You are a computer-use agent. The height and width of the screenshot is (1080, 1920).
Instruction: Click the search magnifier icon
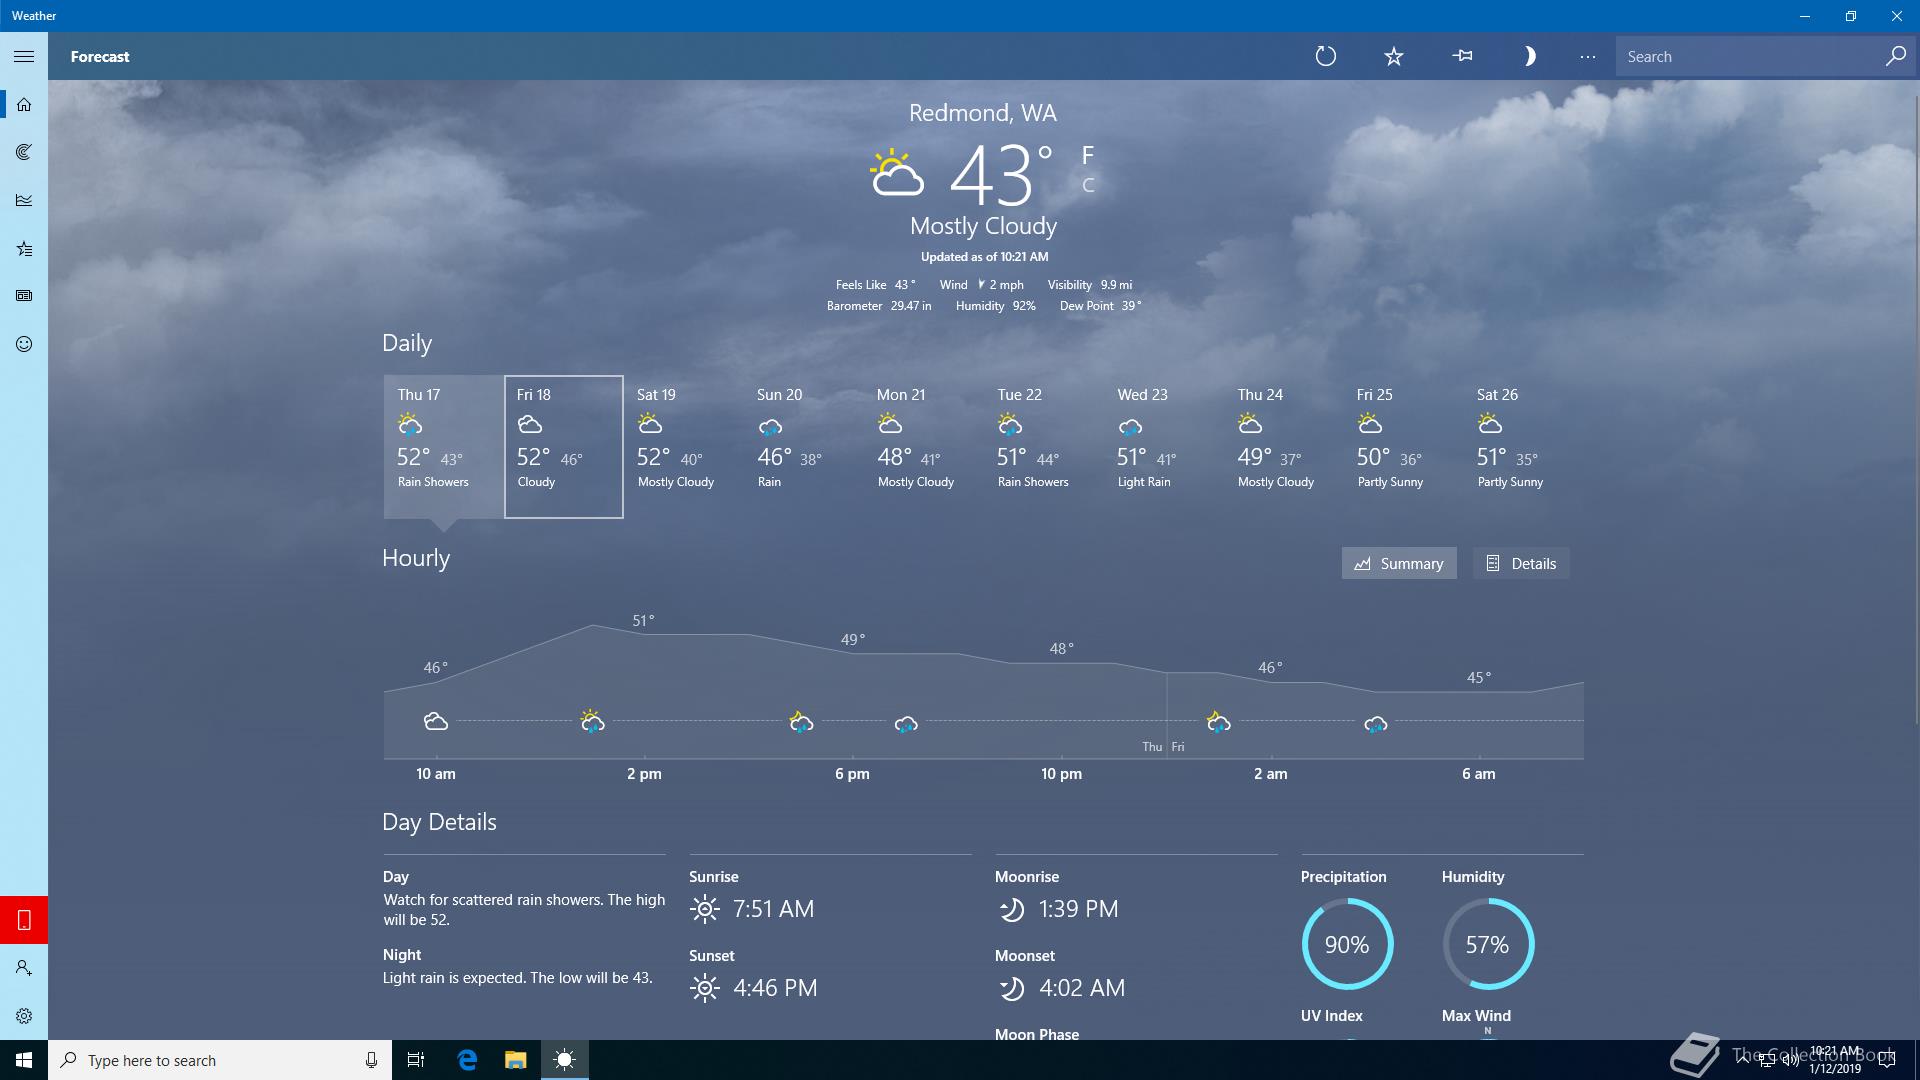1895,57
